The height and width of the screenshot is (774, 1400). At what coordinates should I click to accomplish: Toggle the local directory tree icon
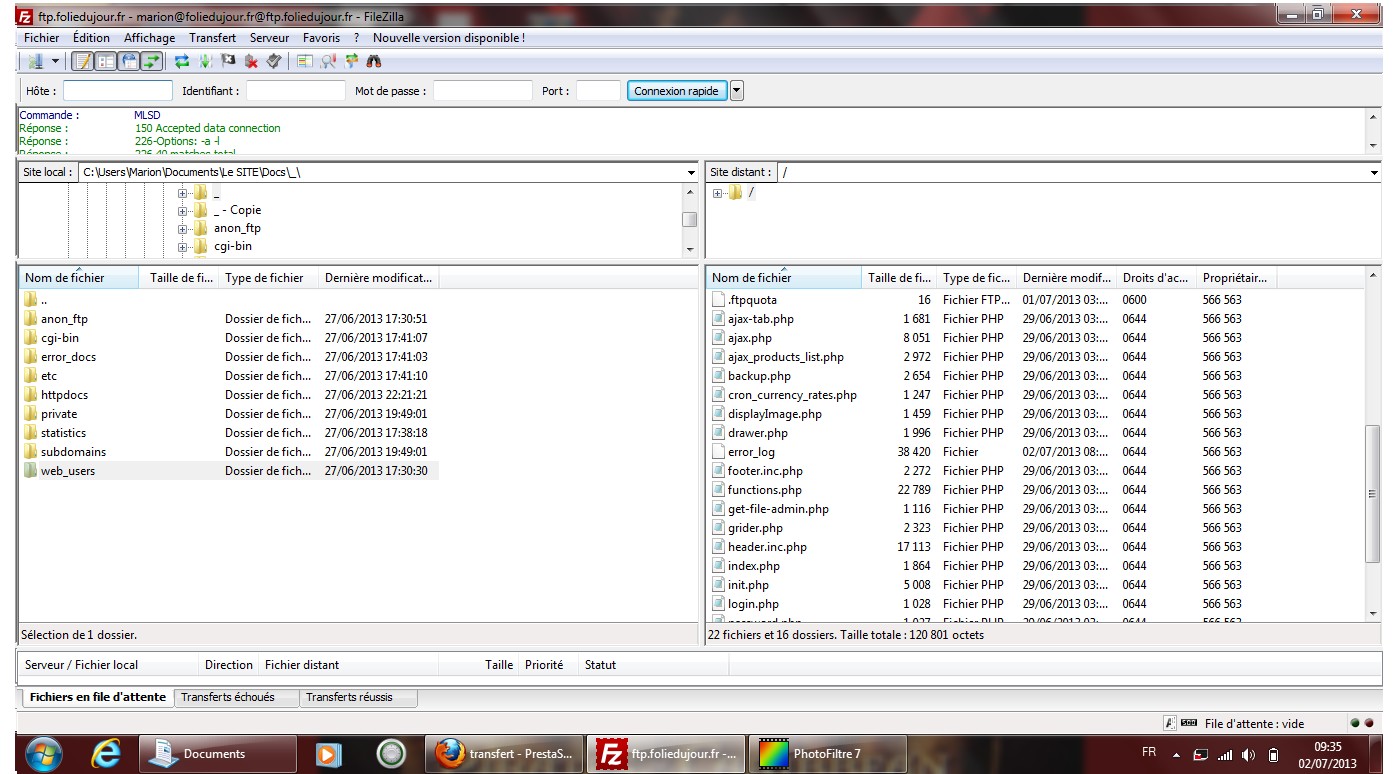106,62
